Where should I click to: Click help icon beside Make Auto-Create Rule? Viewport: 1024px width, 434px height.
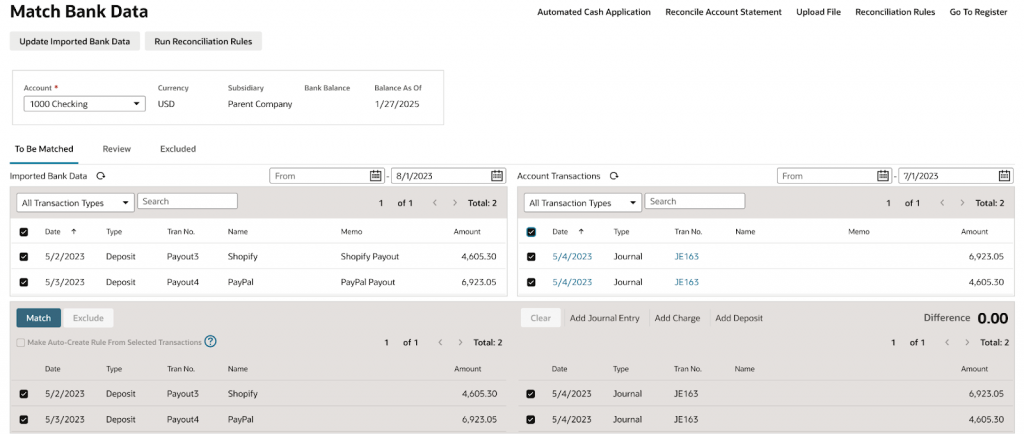click(211, 342)
